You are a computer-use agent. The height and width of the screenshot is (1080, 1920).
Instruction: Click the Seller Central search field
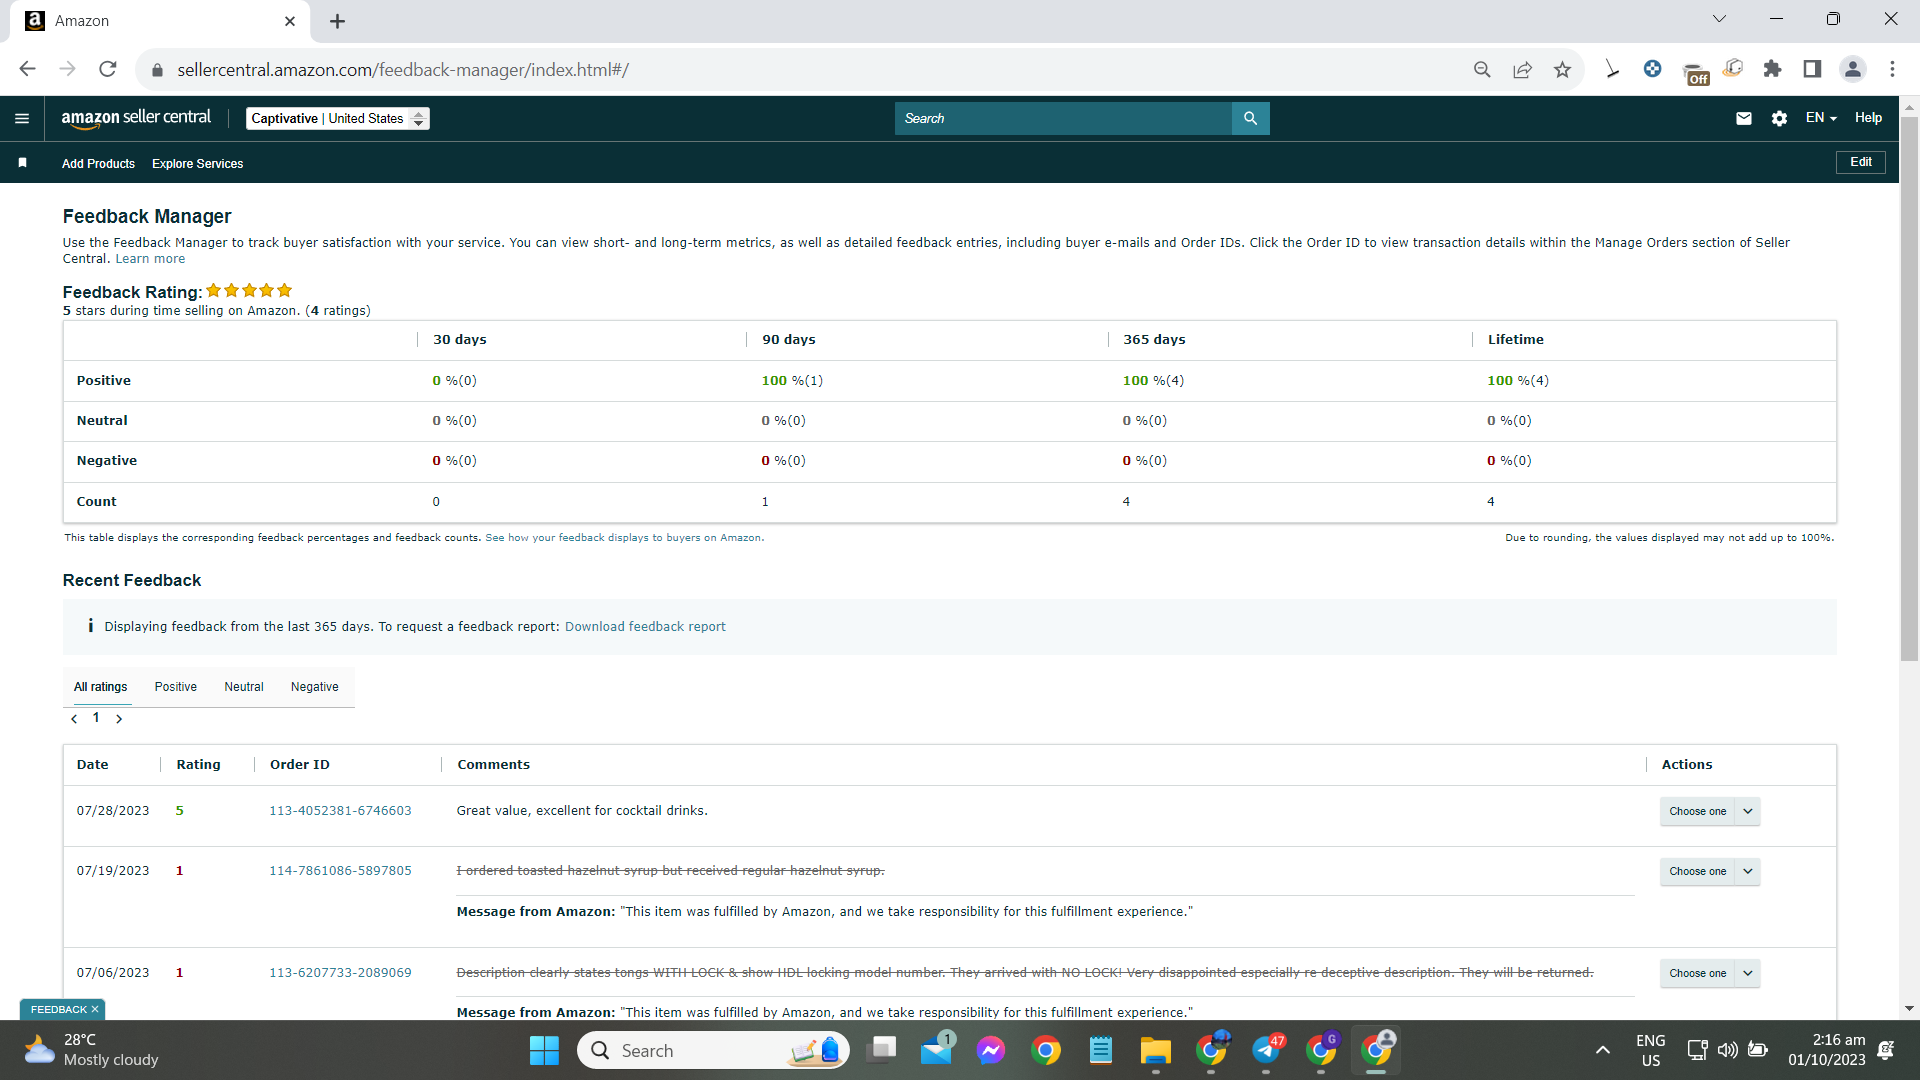(x=1064, y=118)
